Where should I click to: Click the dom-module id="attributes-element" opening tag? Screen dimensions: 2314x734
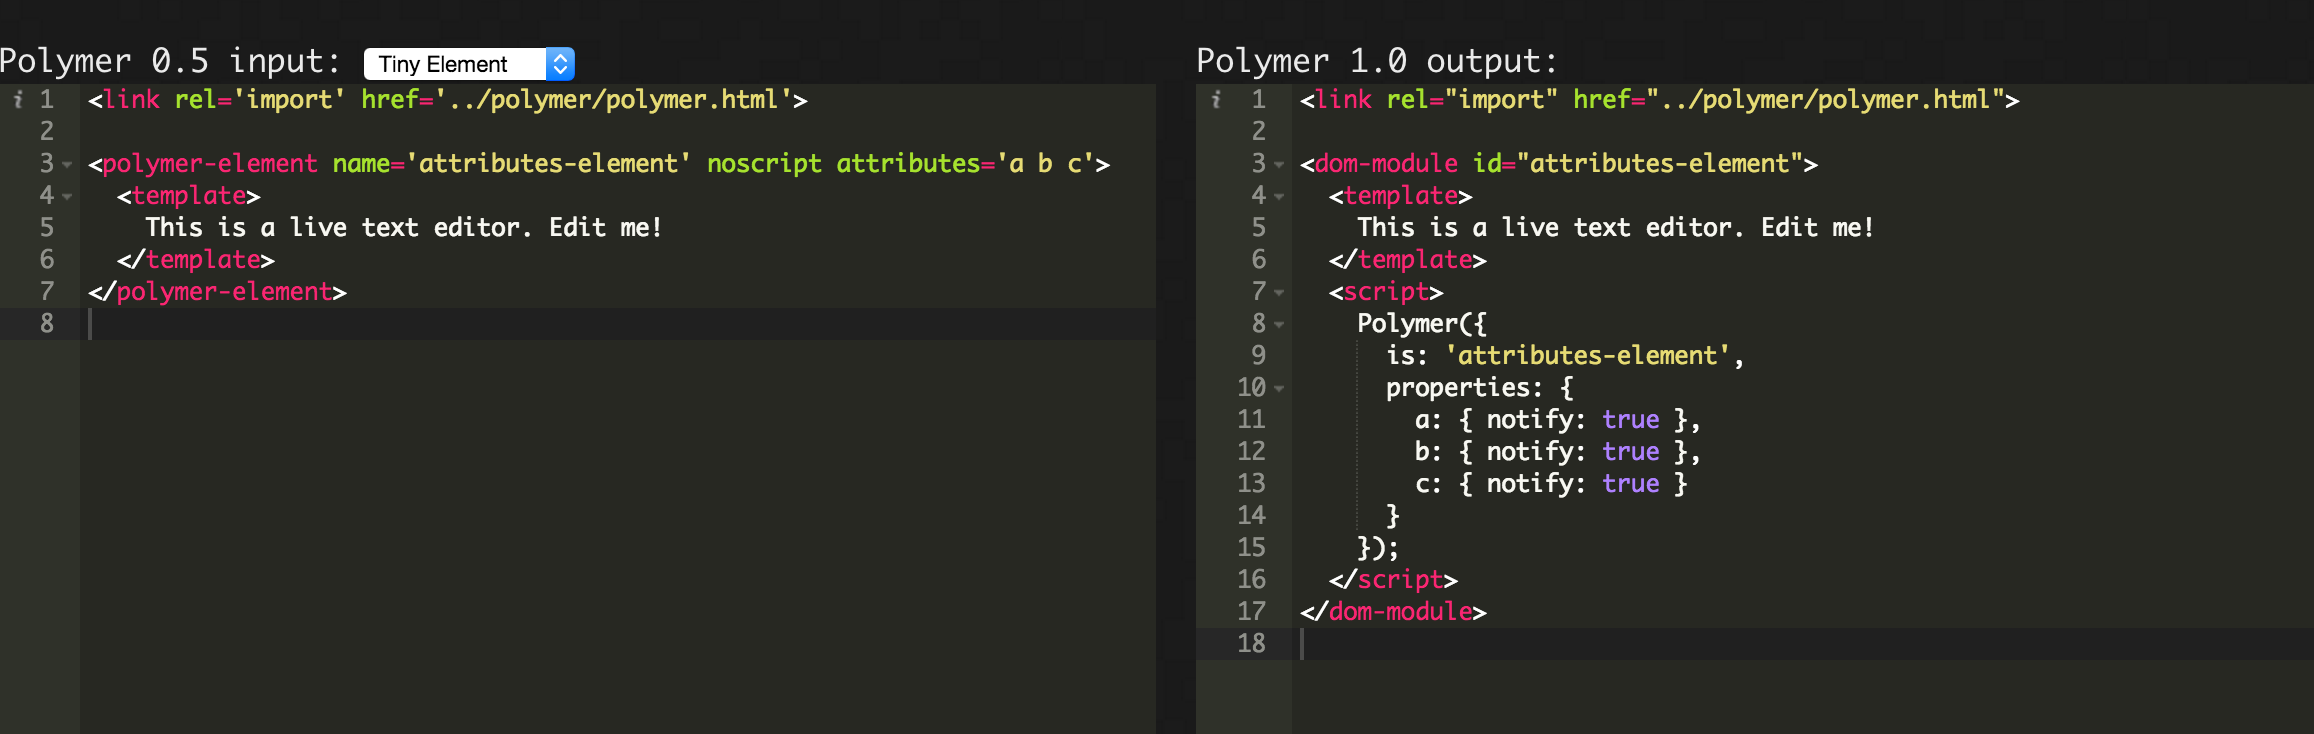[x=1559, y=163]
